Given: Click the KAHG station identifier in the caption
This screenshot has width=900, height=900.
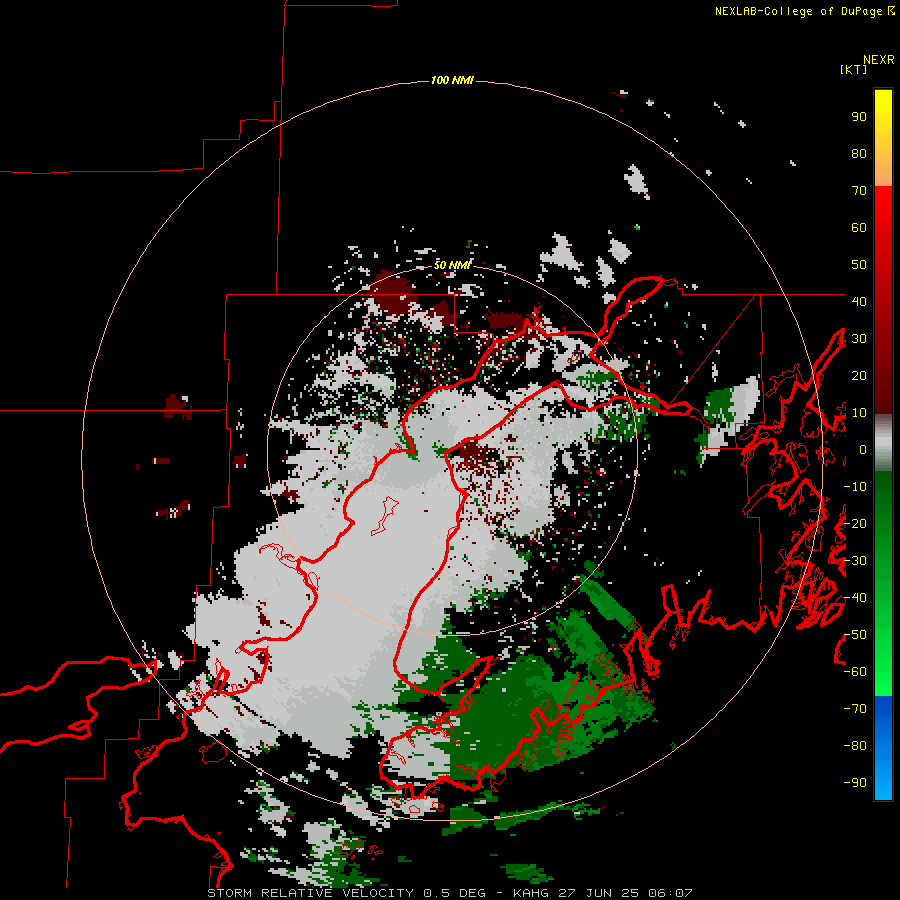Looking at the screenshot, I should point(530,893).
